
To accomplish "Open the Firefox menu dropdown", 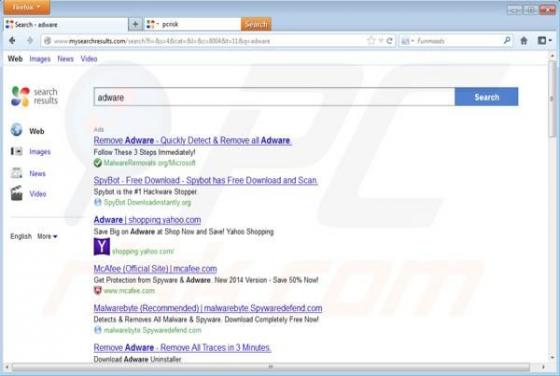I will [26, 7].
